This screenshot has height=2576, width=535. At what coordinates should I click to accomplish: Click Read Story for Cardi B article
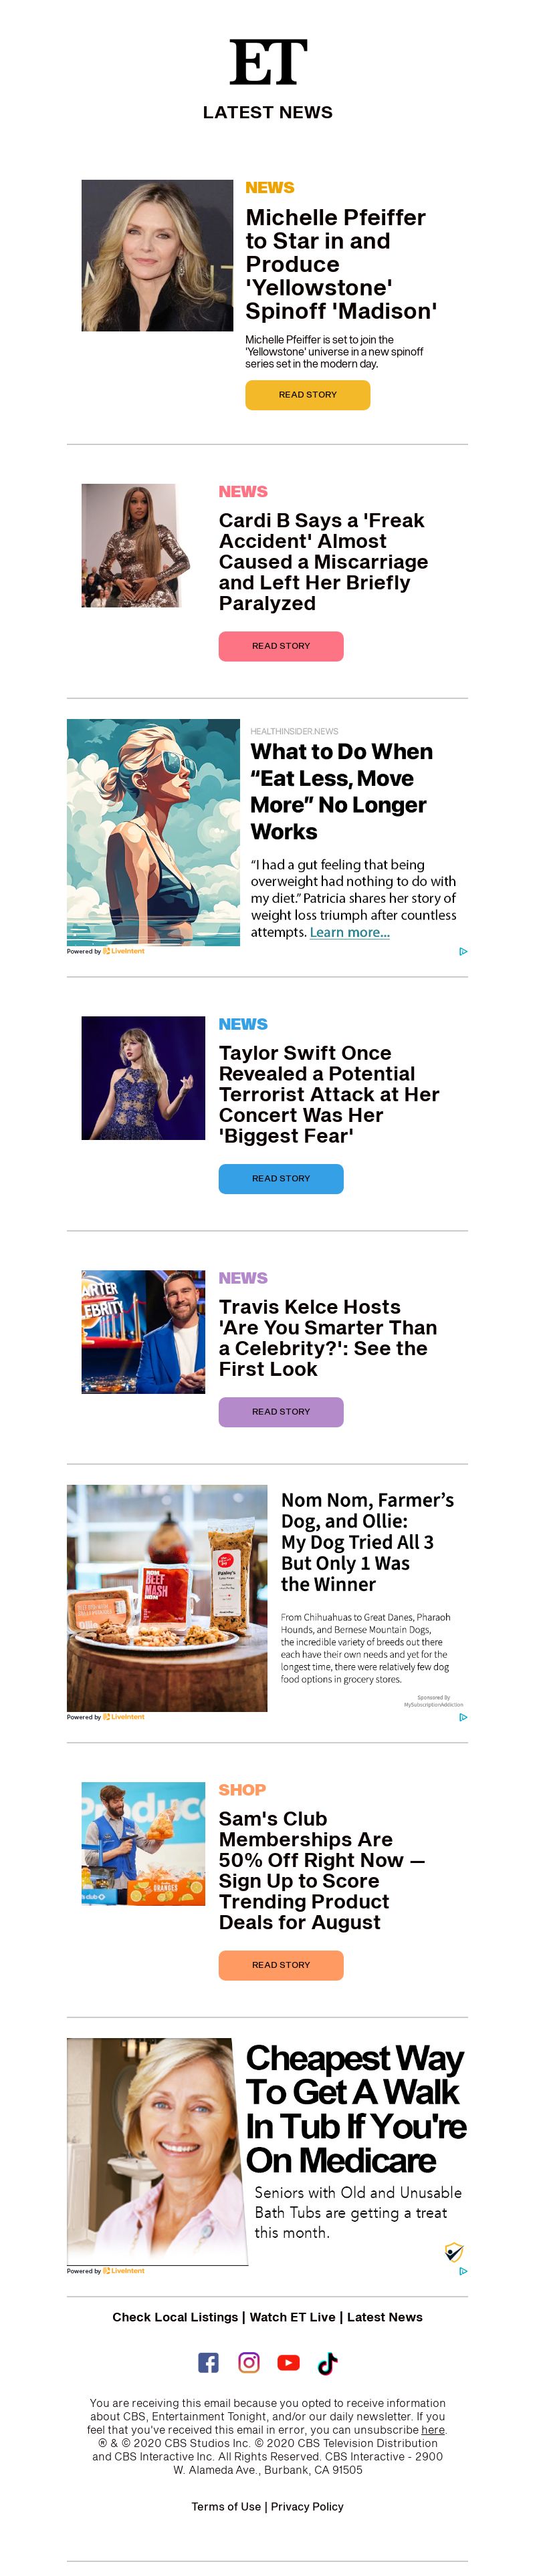pyautogui.click(x=281, y=646)
